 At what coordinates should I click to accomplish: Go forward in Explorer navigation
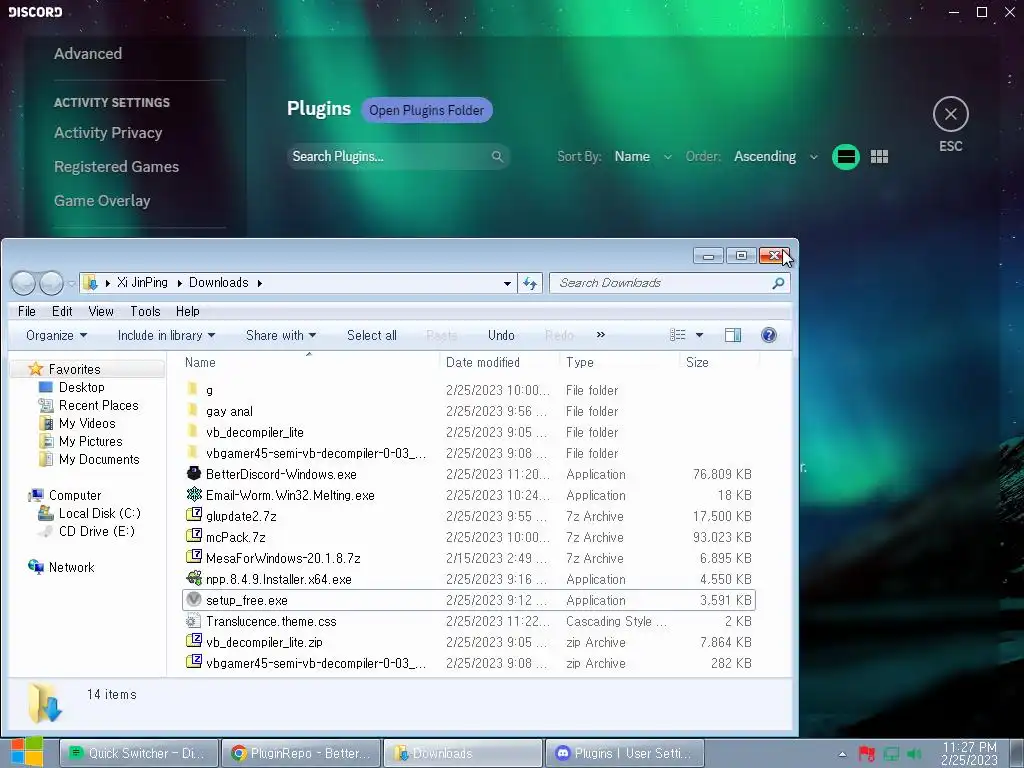(51, 283)
